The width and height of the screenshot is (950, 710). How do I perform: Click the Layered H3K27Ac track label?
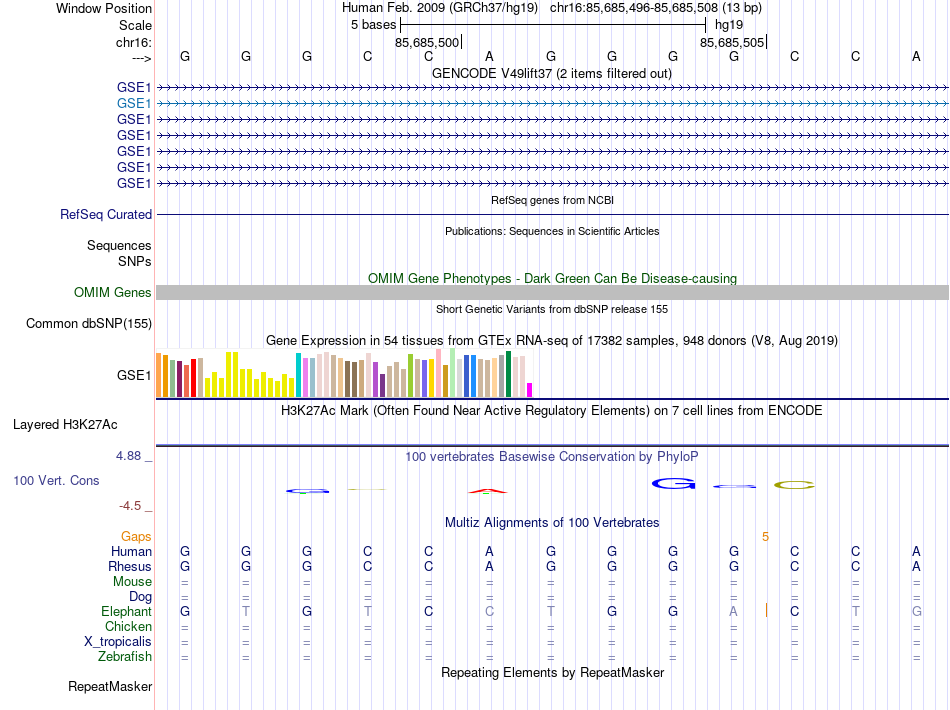65,425
